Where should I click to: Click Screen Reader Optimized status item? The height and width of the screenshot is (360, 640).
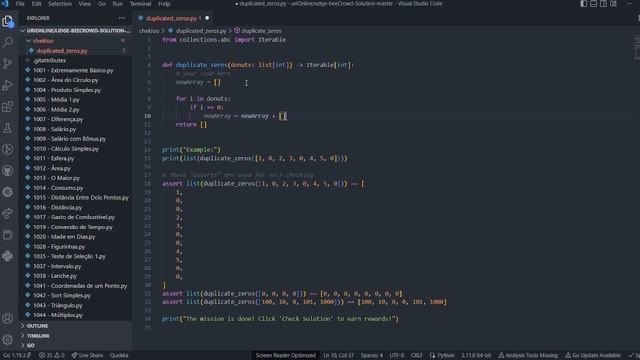pos(285,356)
